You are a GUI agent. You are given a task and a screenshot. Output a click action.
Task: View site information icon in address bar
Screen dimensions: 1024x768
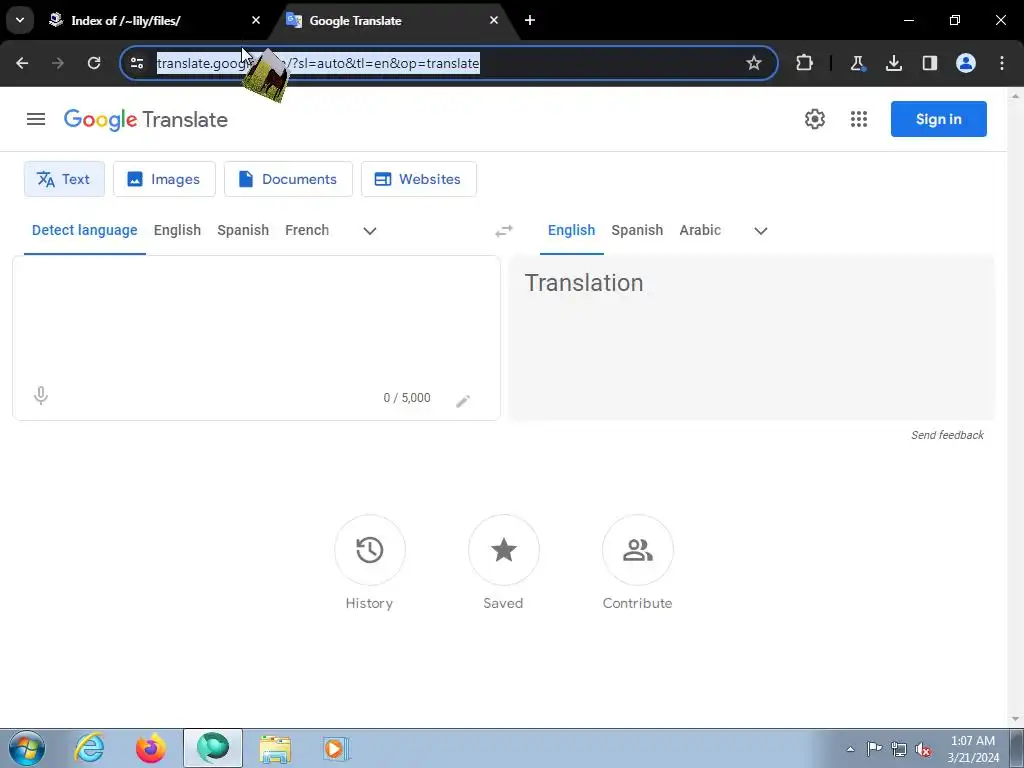tap(136, 63)
